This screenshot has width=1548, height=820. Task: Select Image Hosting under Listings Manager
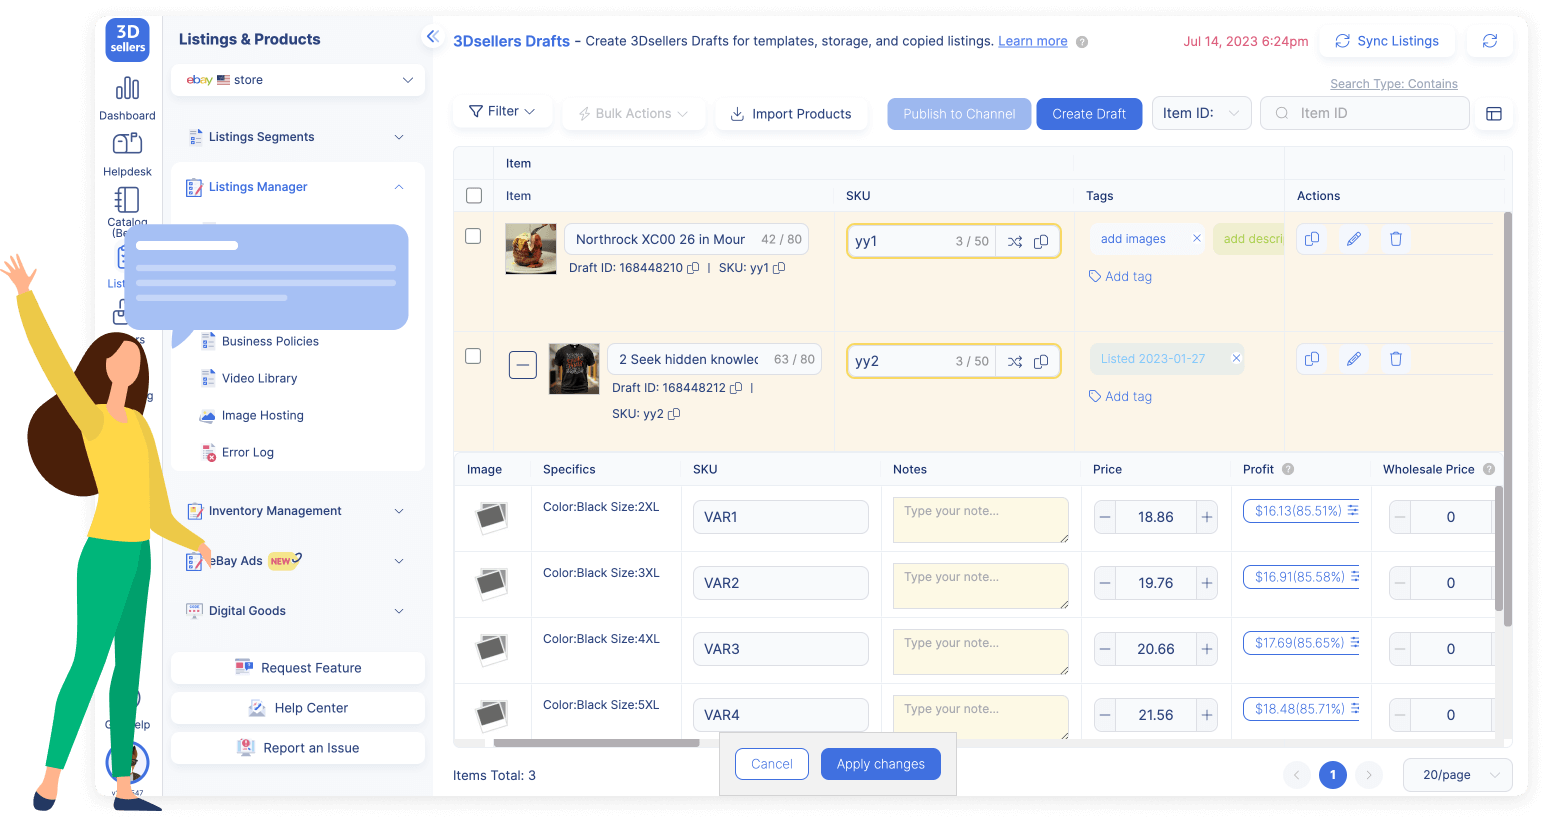click(262, 415)
